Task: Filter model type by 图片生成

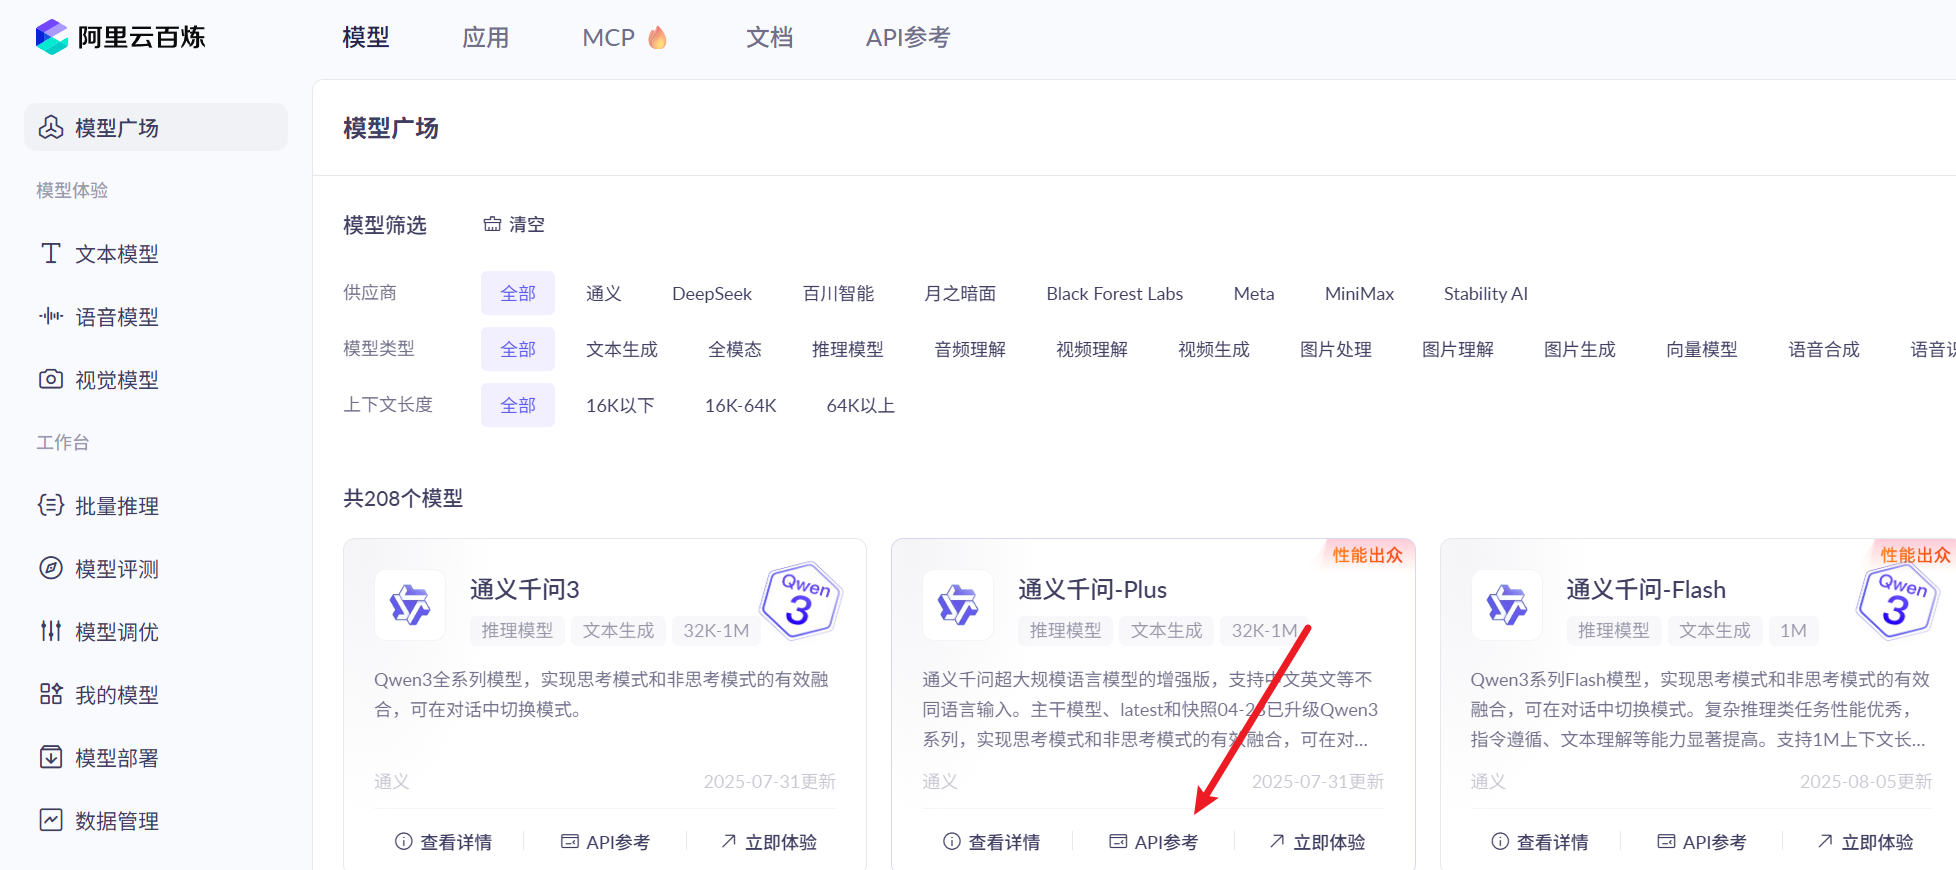Action: point(1580,349)
